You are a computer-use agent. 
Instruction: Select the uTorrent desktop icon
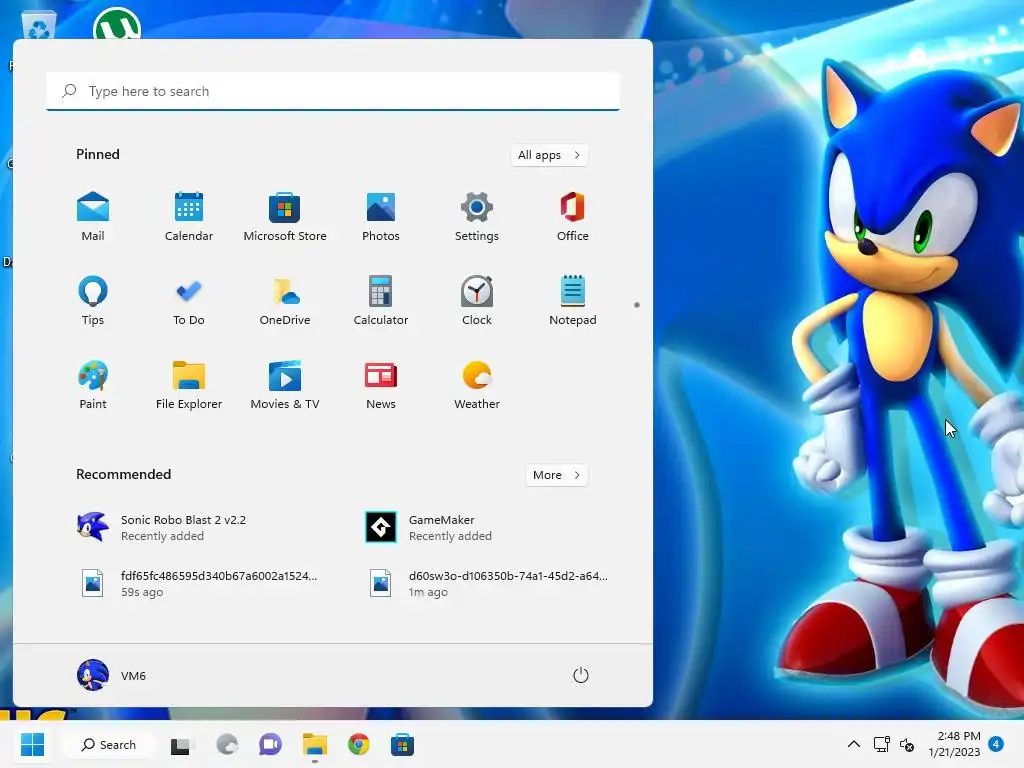[117, 24]
